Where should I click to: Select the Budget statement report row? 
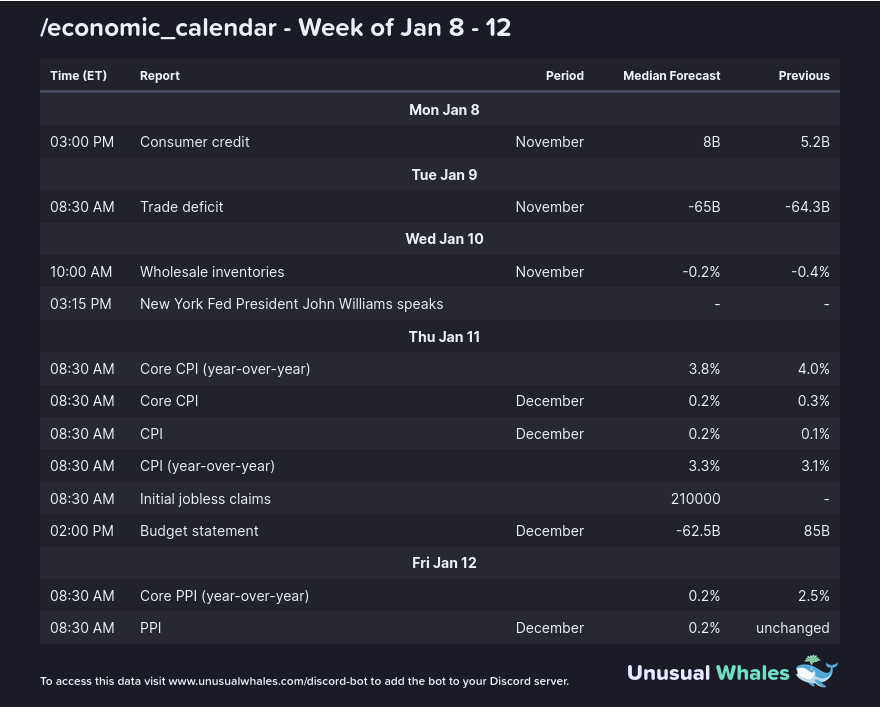tap(199, 531)
